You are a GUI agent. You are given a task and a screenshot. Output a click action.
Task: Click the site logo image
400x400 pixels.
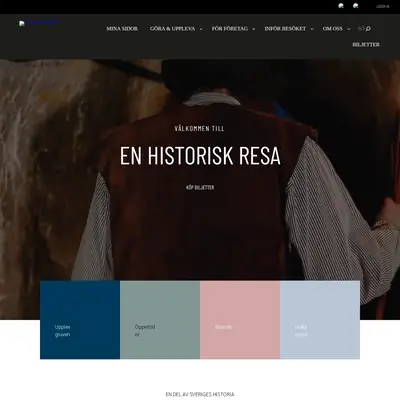[39, 23]
